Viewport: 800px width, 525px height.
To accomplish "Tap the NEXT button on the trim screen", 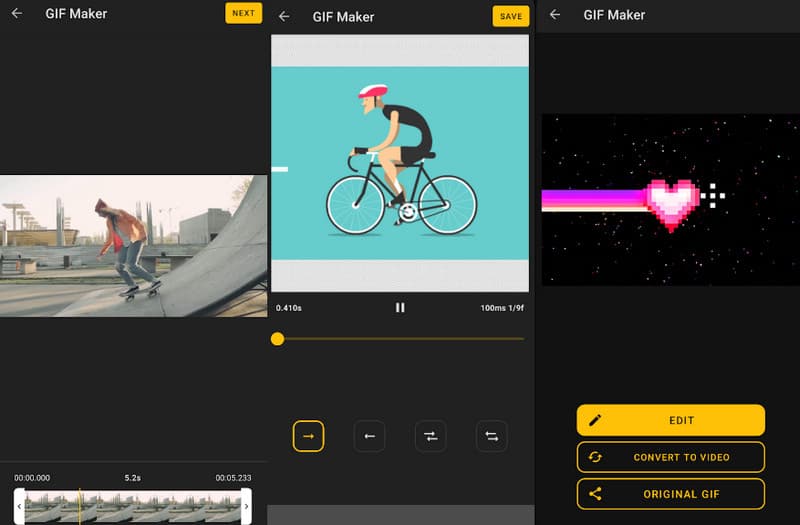I will coord(243,13).
